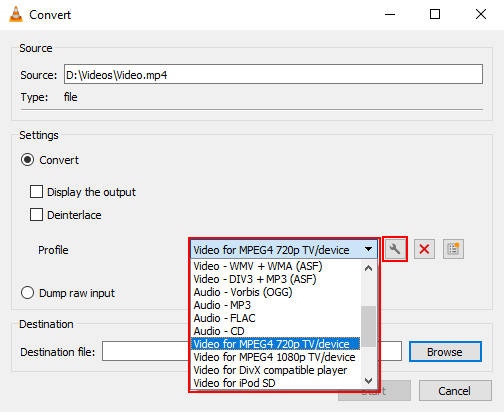Enable the Deinterlace checkbox
Image resolution: width=504 pixels, height=412 pixels.
pos(36,215)
